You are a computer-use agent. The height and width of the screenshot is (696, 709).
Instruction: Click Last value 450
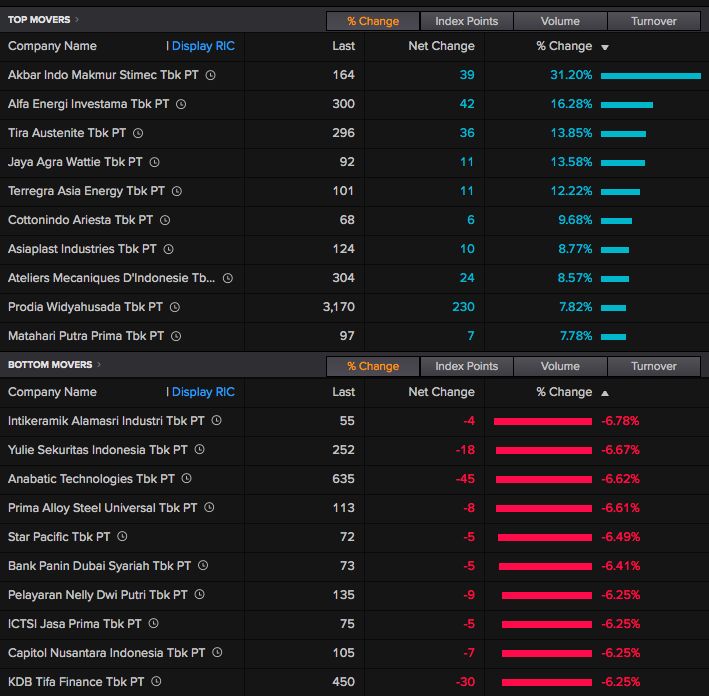coord(343,682)
